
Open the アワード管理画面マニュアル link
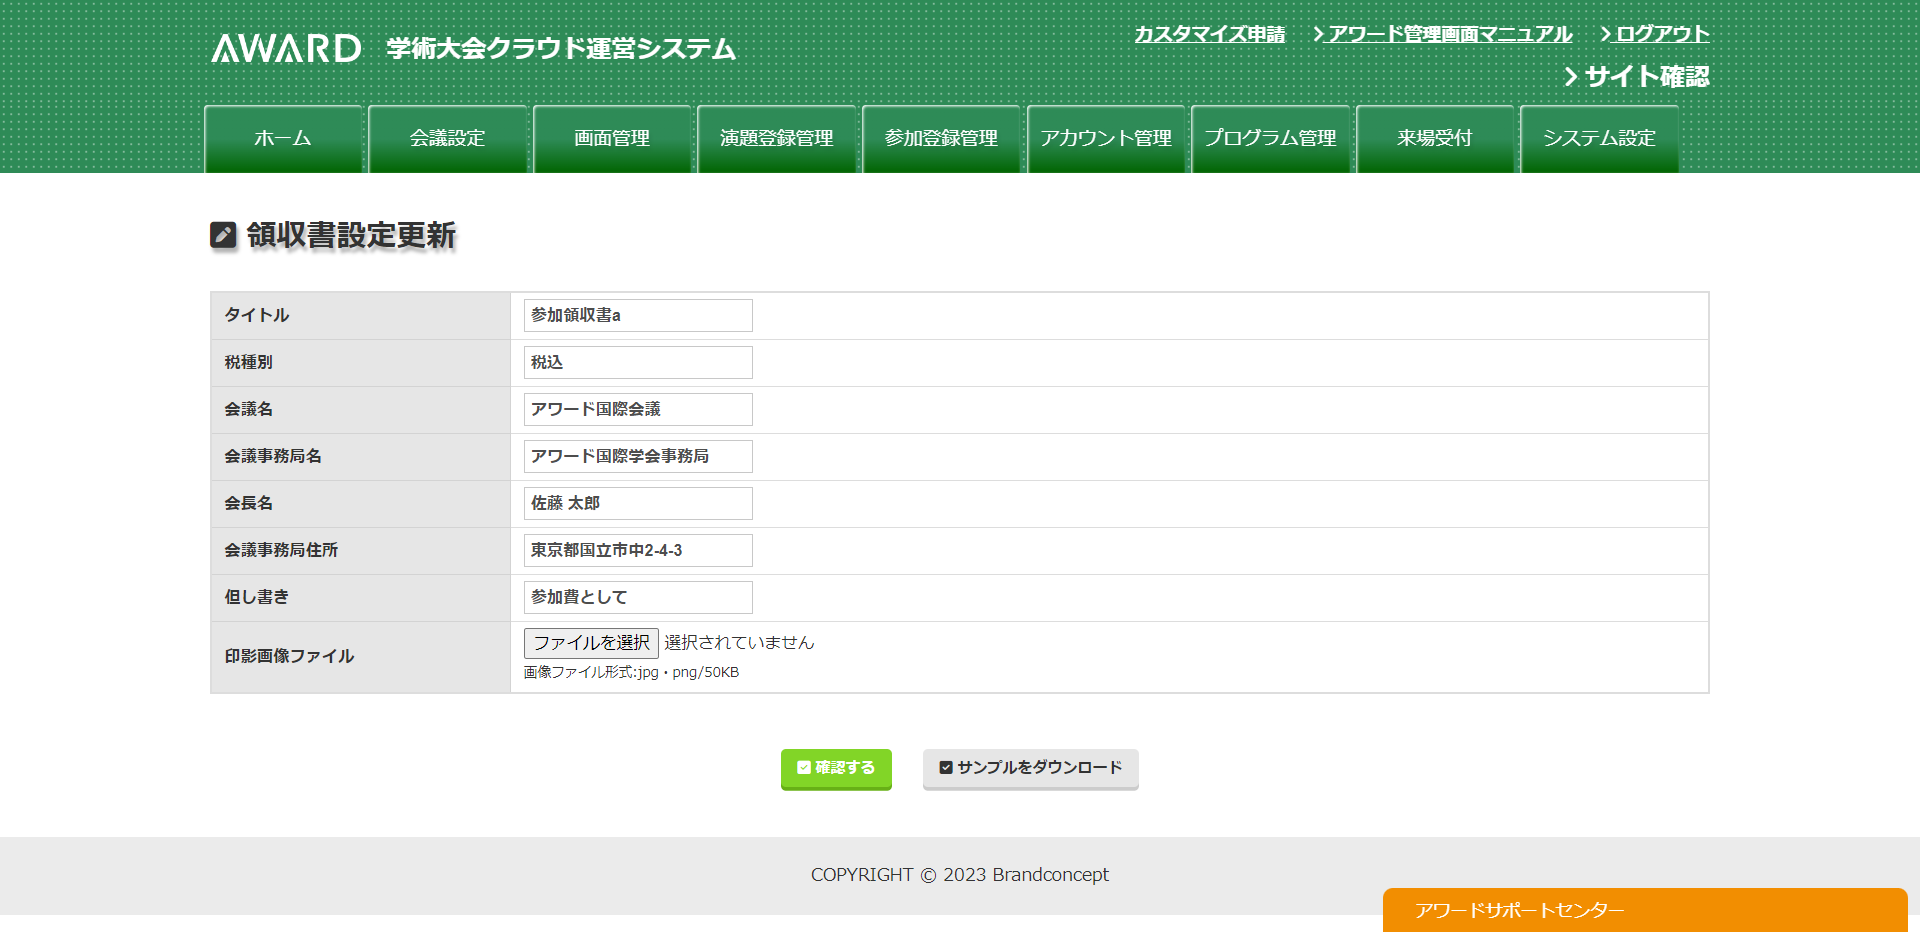click(1442, 34)
